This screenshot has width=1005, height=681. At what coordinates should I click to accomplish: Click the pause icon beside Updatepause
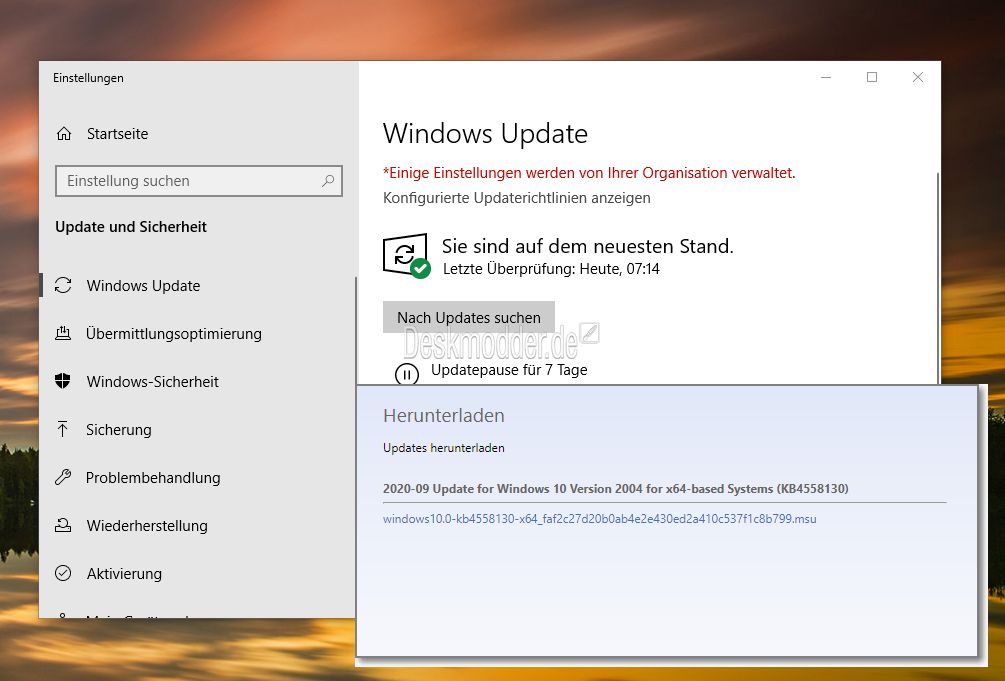[x=406, y=373]
